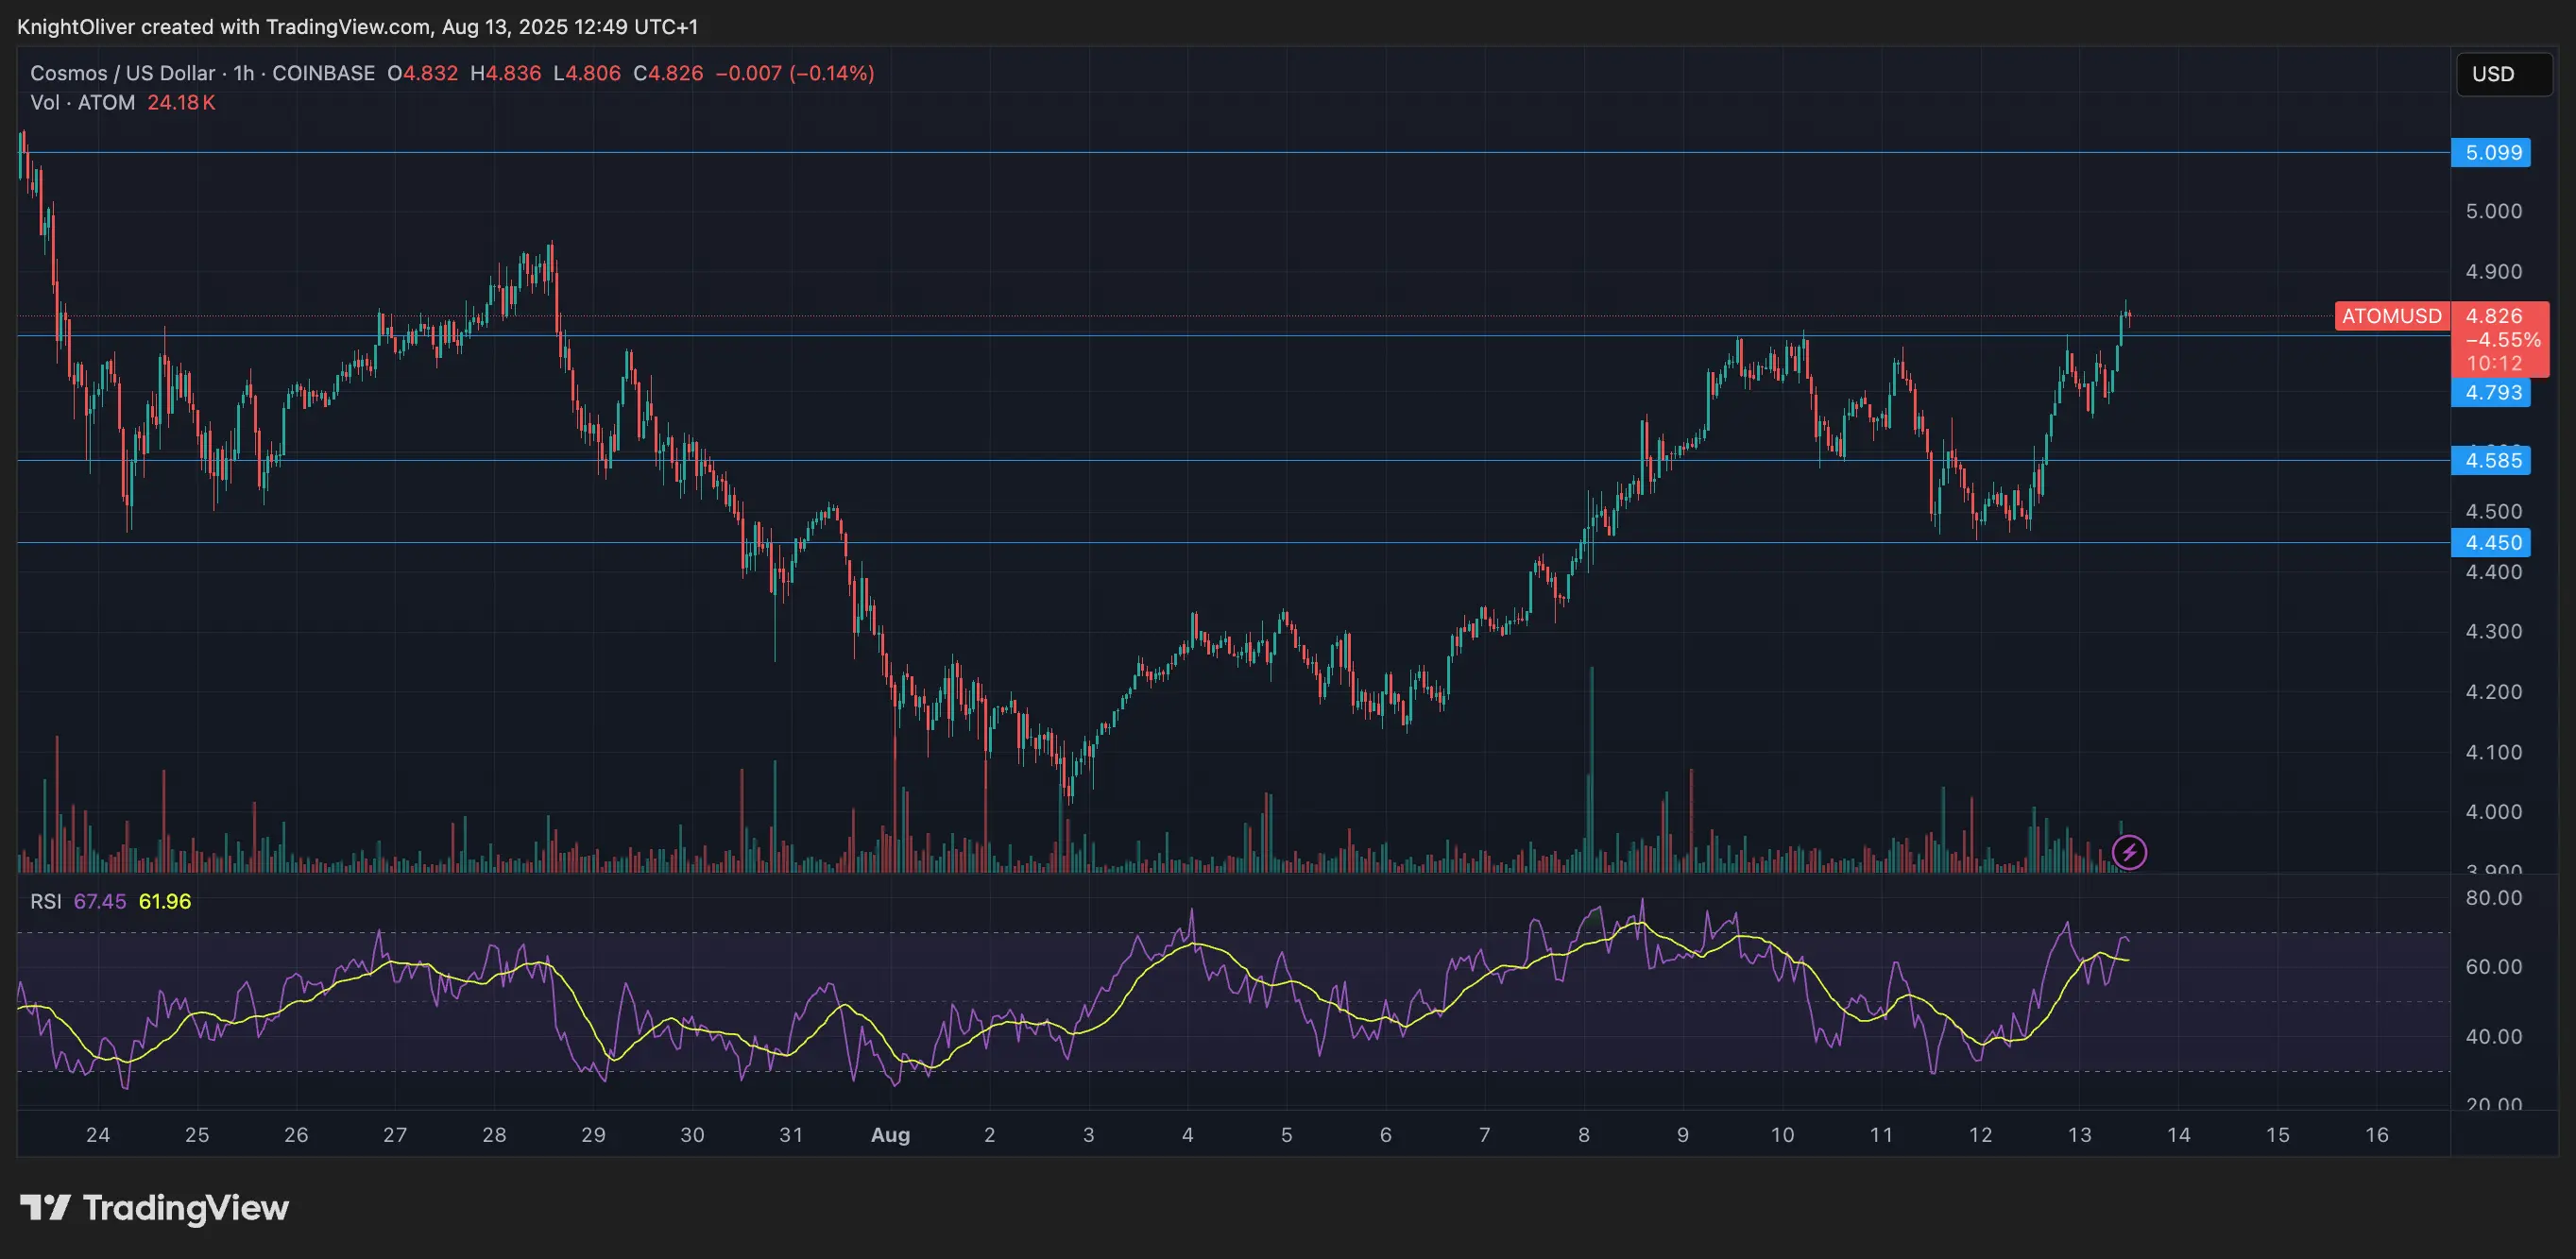Click the countdown timer showing 10:12
2576x1259 pixels.
[2496, 364]
